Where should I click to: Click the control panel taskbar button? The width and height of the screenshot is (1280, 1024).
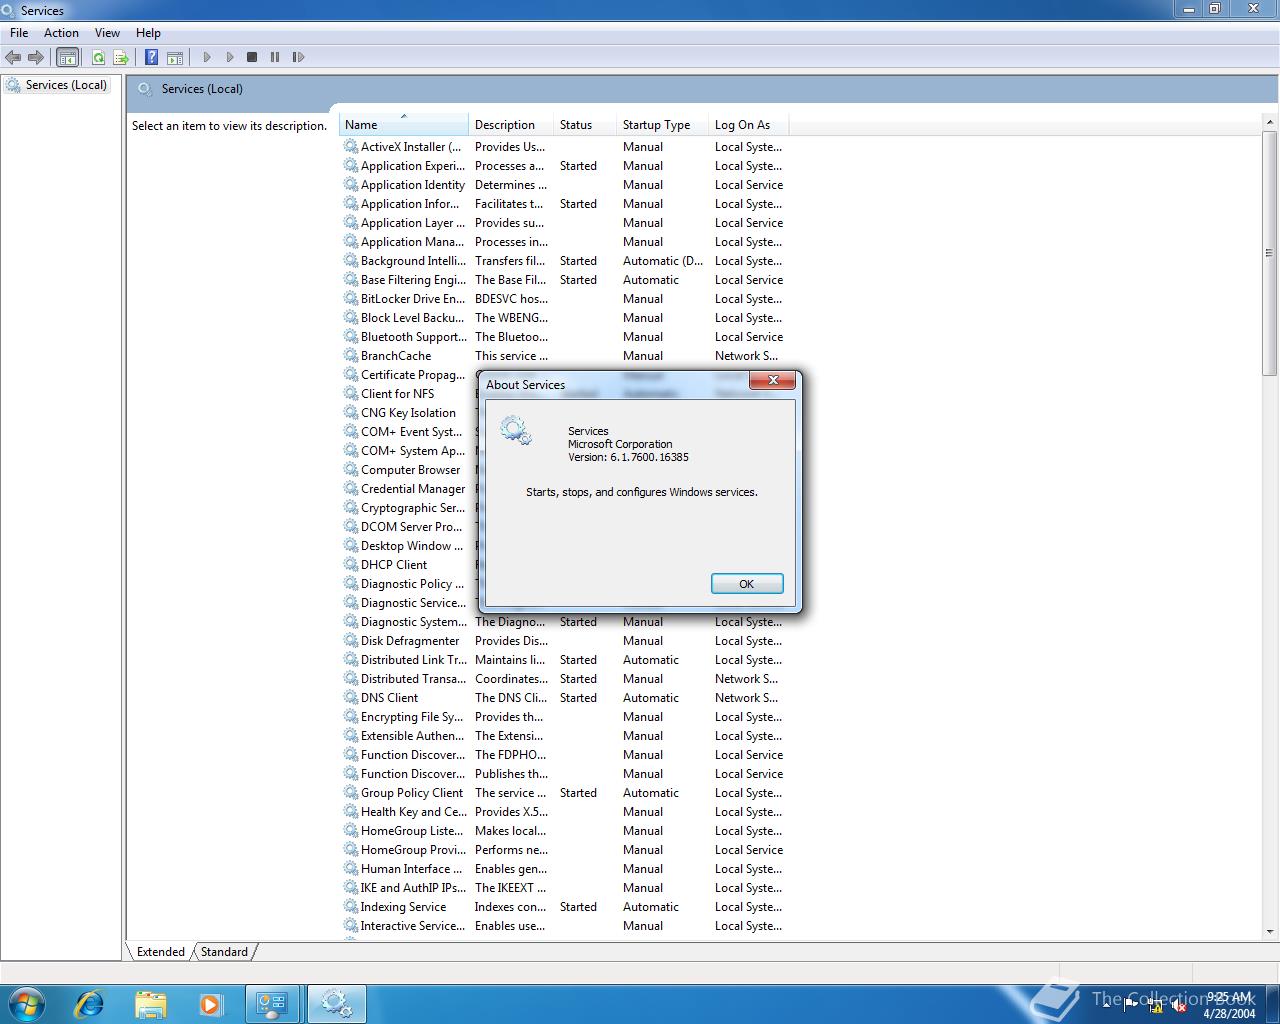pyautogui.click(x=272, y=1003)
